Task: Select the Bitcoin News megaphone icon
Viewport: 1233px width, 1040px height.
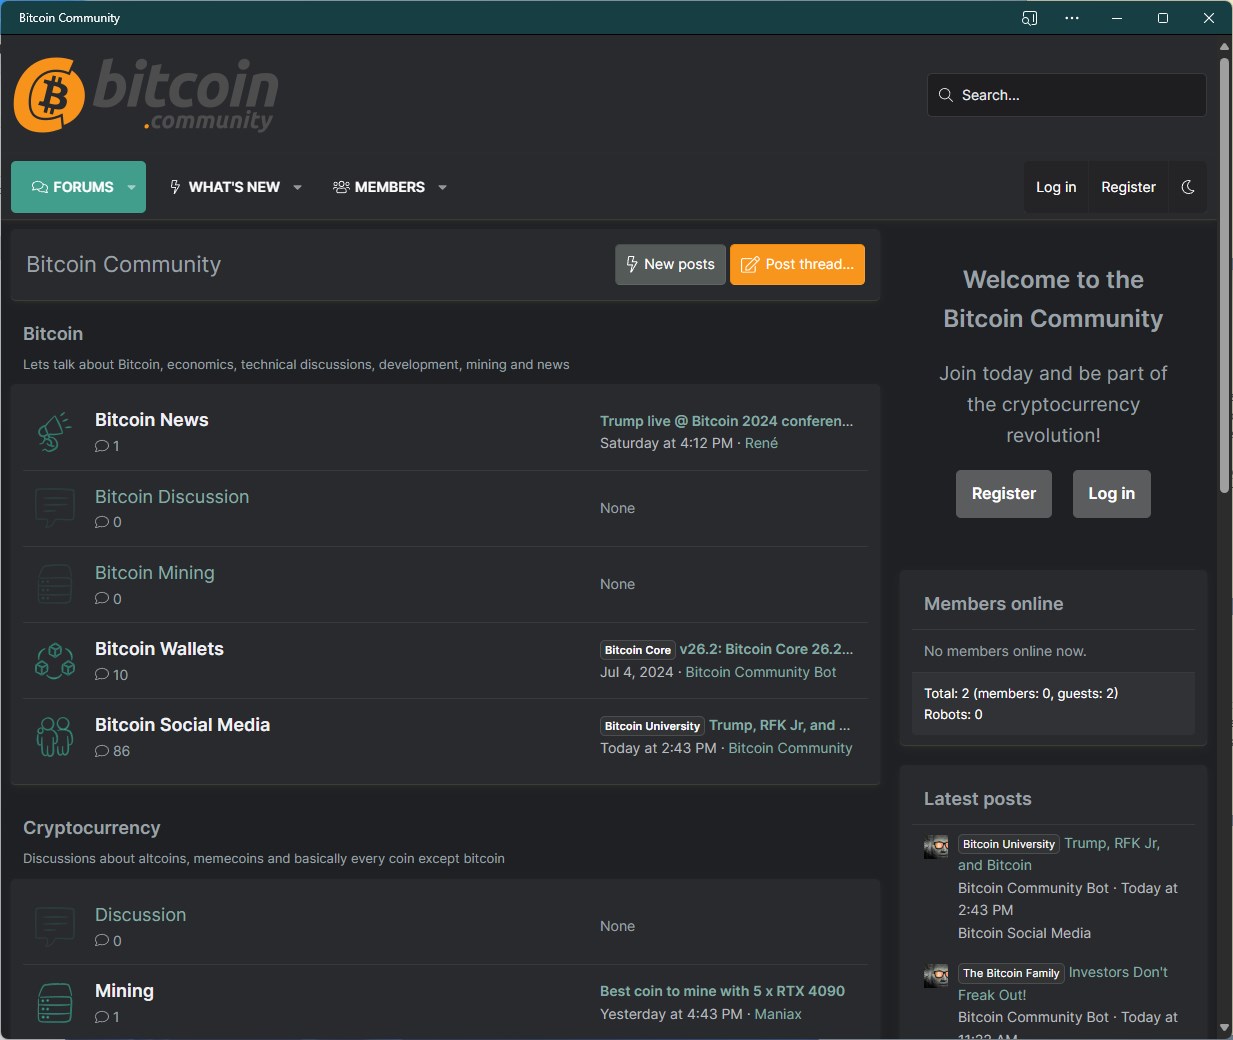Action: click(55, 431)
